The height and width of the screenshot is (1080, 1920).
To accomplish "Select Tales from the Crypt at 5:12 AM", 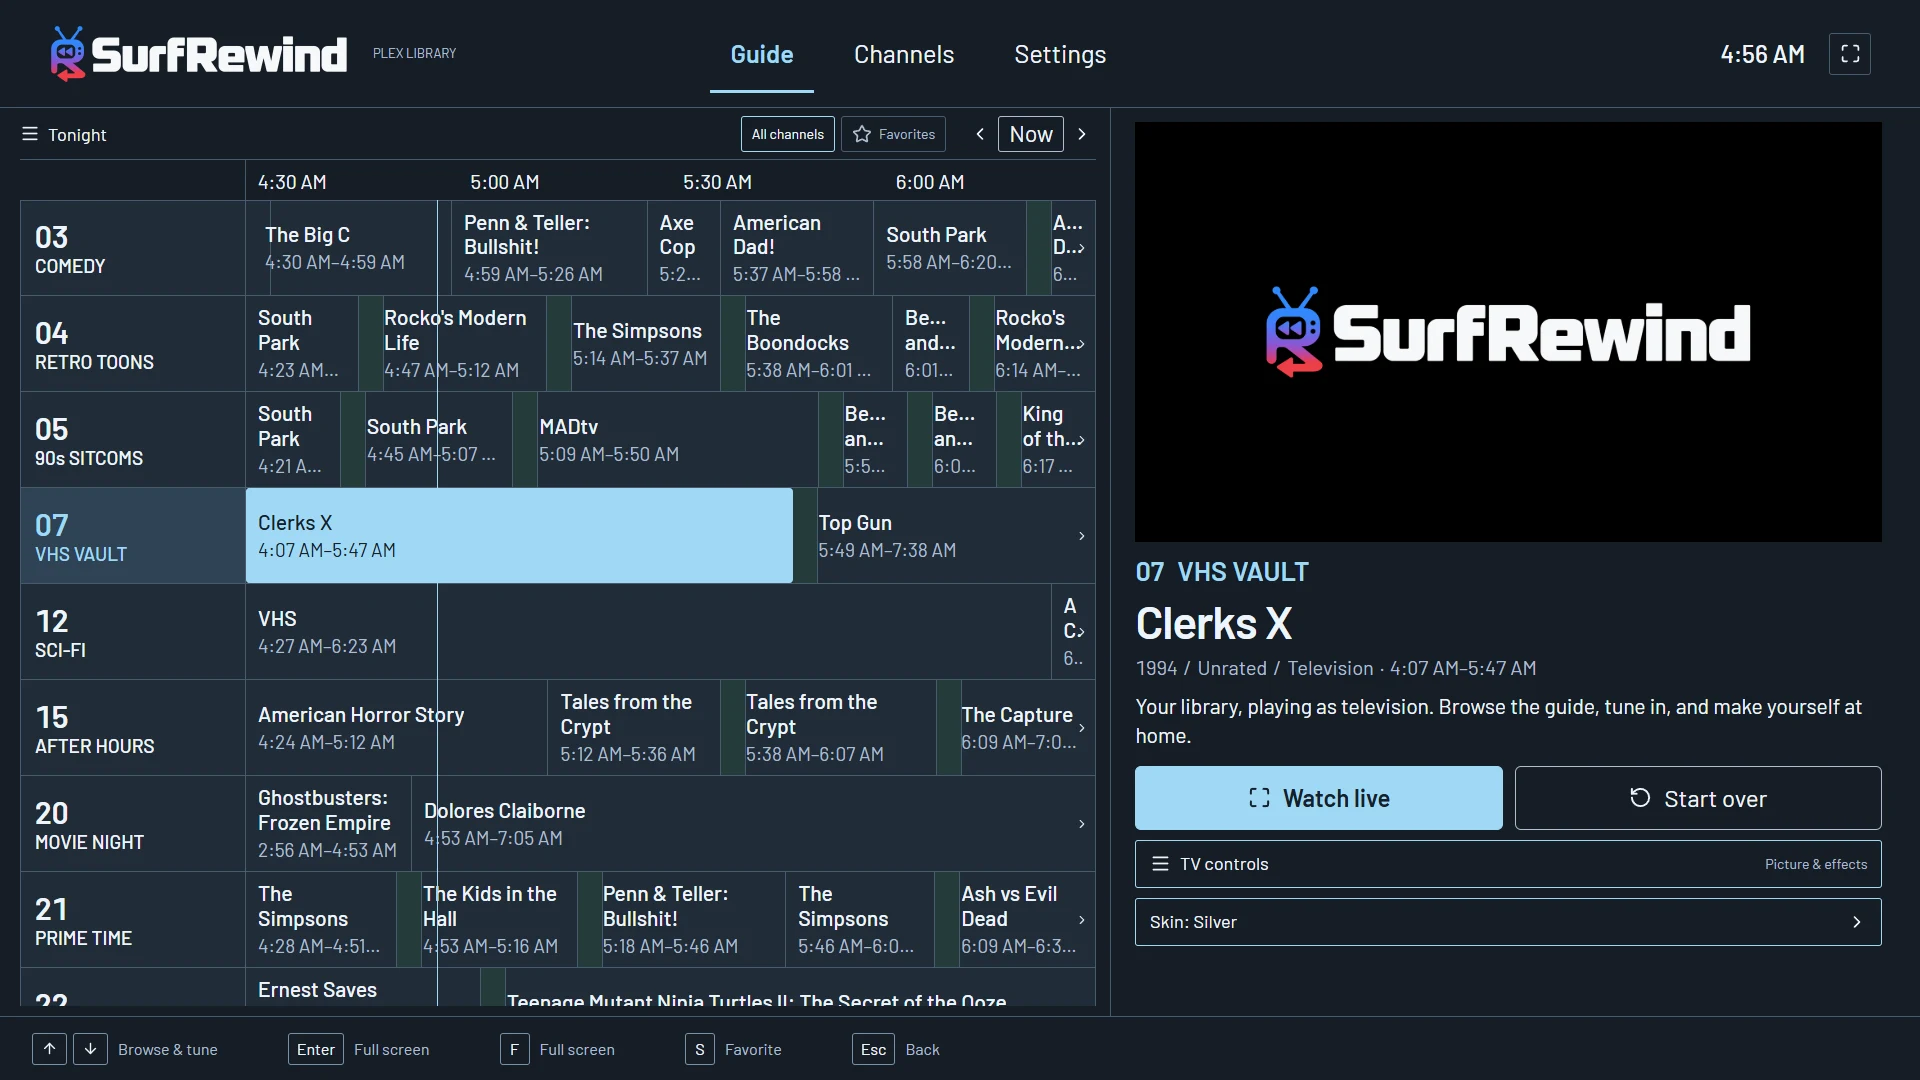I will pos(633,728).
